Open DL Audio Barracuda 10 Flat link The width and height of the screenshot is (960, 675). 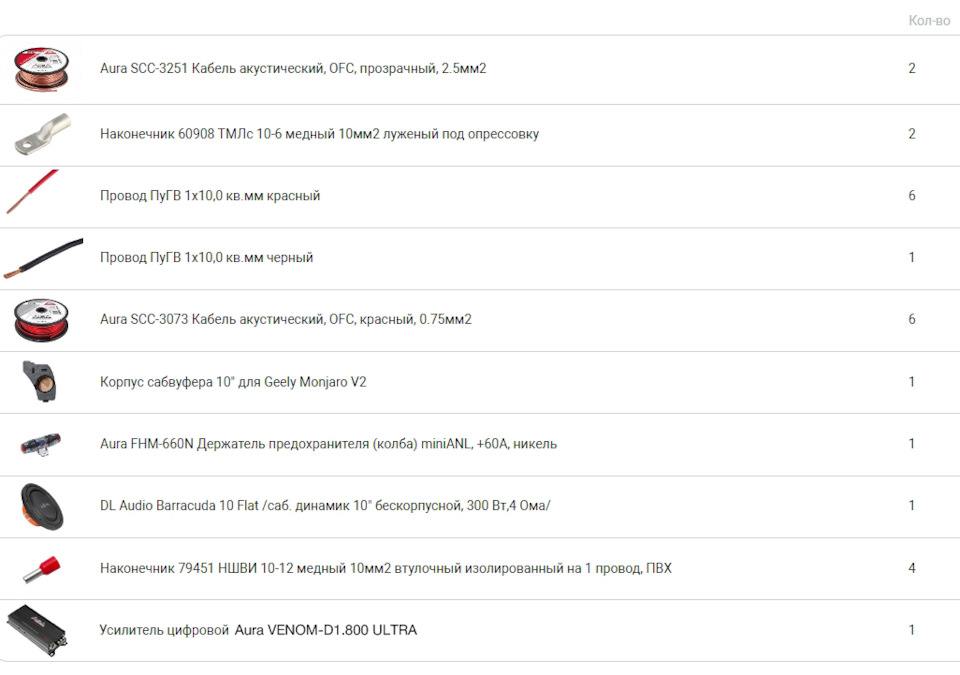325,506
